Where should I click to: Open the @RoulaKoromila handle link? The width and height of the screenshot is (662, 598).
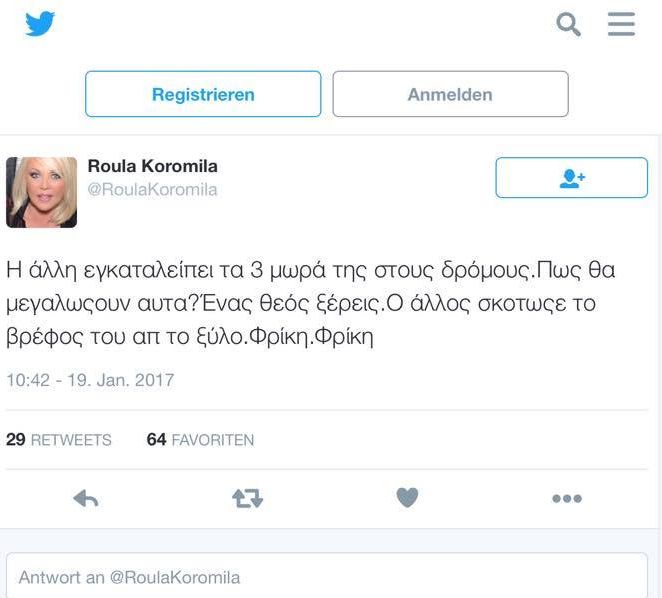coord(152,190)
